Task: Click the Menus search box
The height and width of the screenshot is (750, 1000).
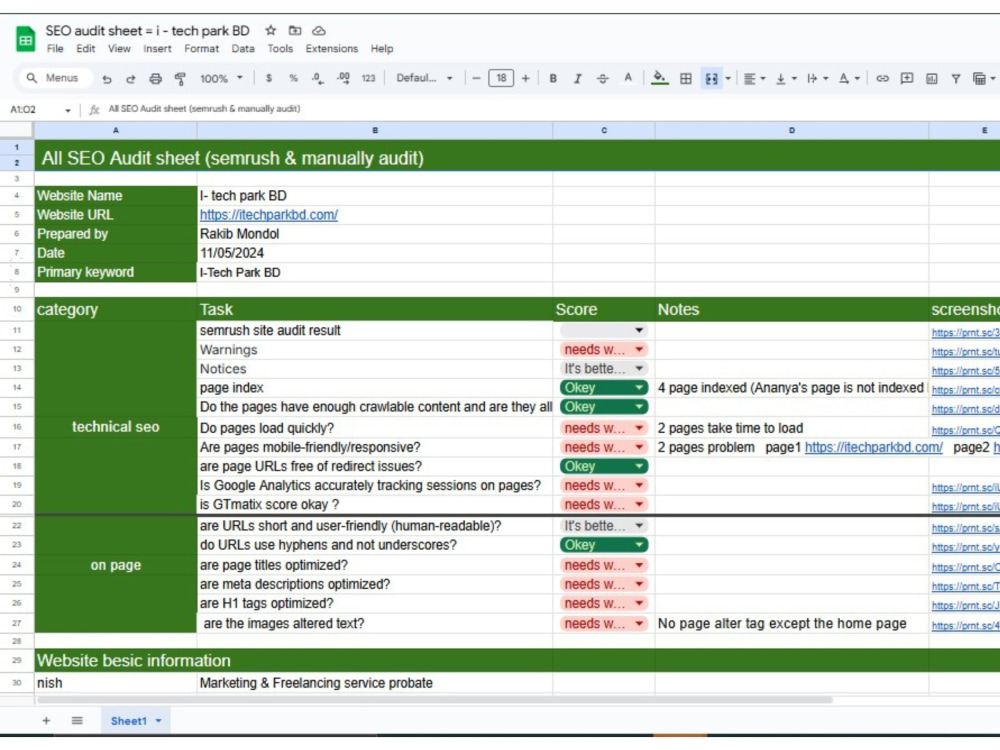Action: pos(54,78)
